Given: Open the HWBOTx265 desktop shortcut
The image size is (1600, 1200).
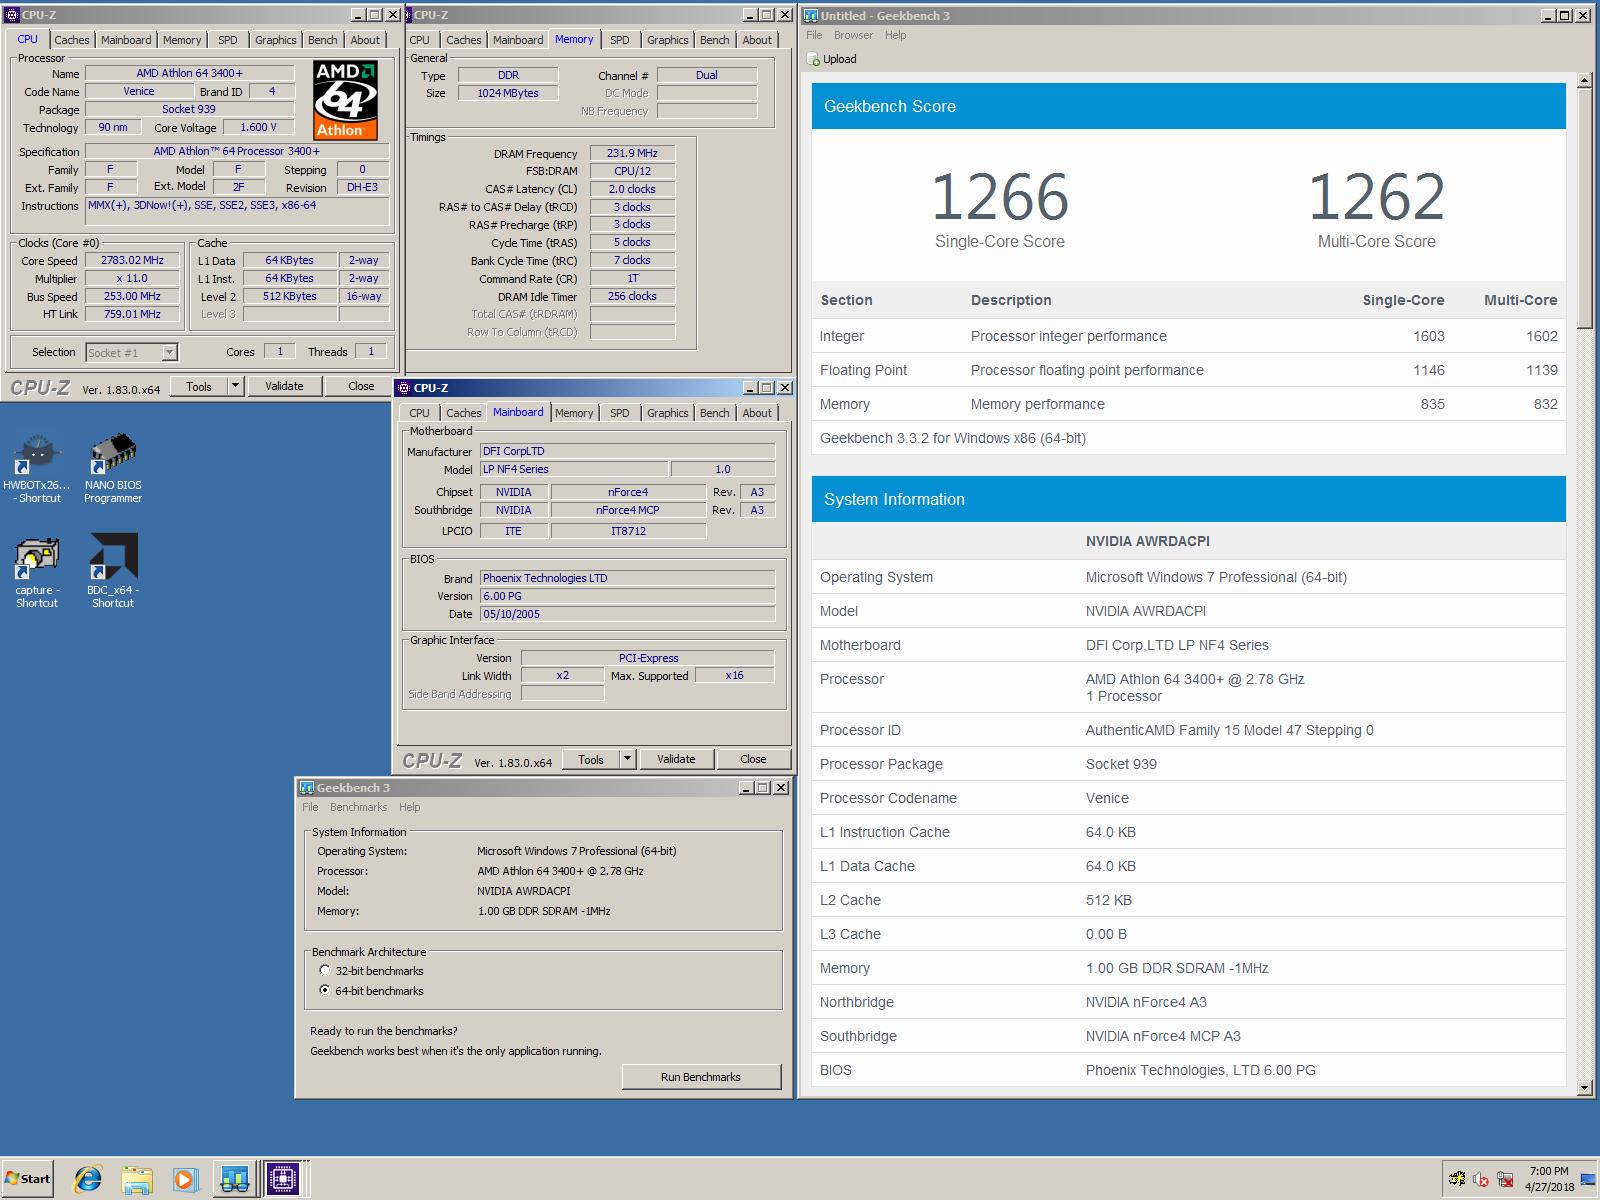Looking at the screenshot, I should [x=37, y=468].
